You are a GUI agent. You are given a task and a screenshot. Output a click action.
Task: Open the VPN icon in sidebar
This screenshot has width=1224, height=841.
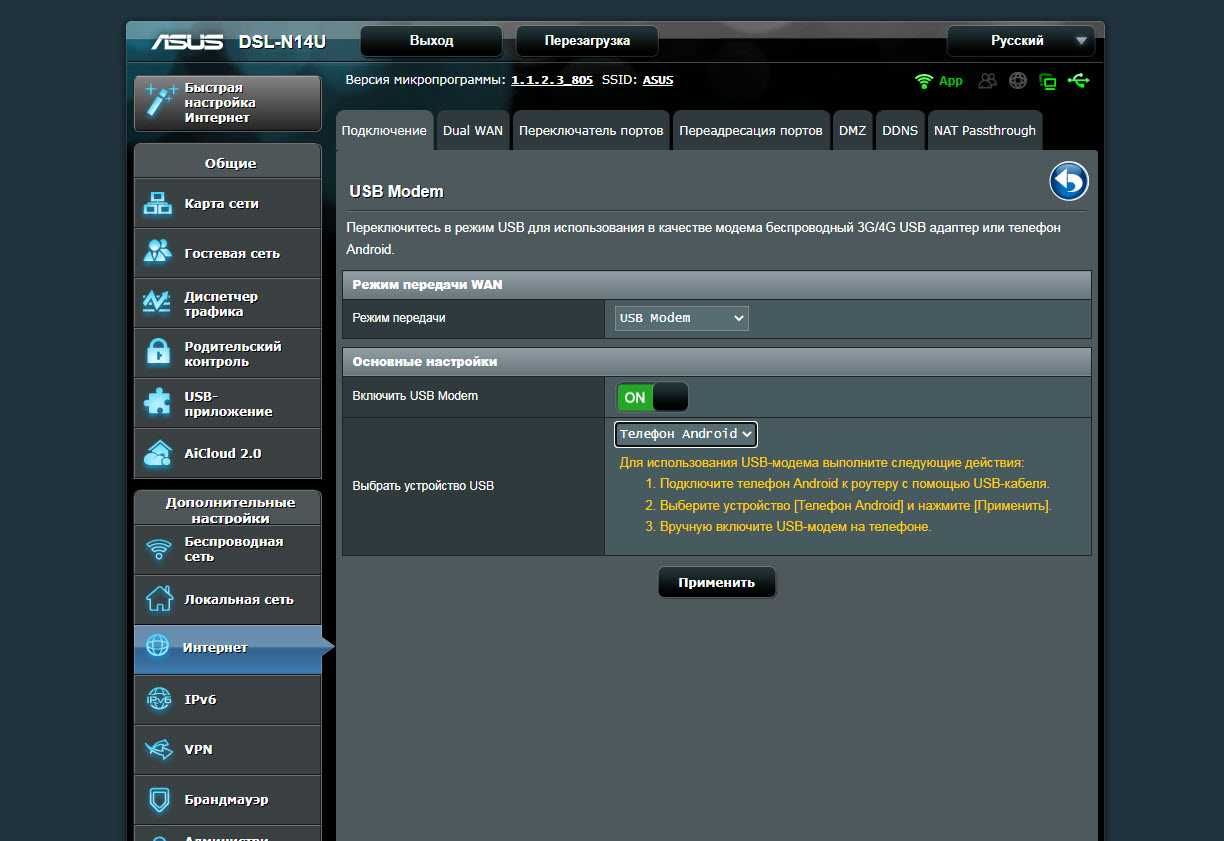[158, 749]
